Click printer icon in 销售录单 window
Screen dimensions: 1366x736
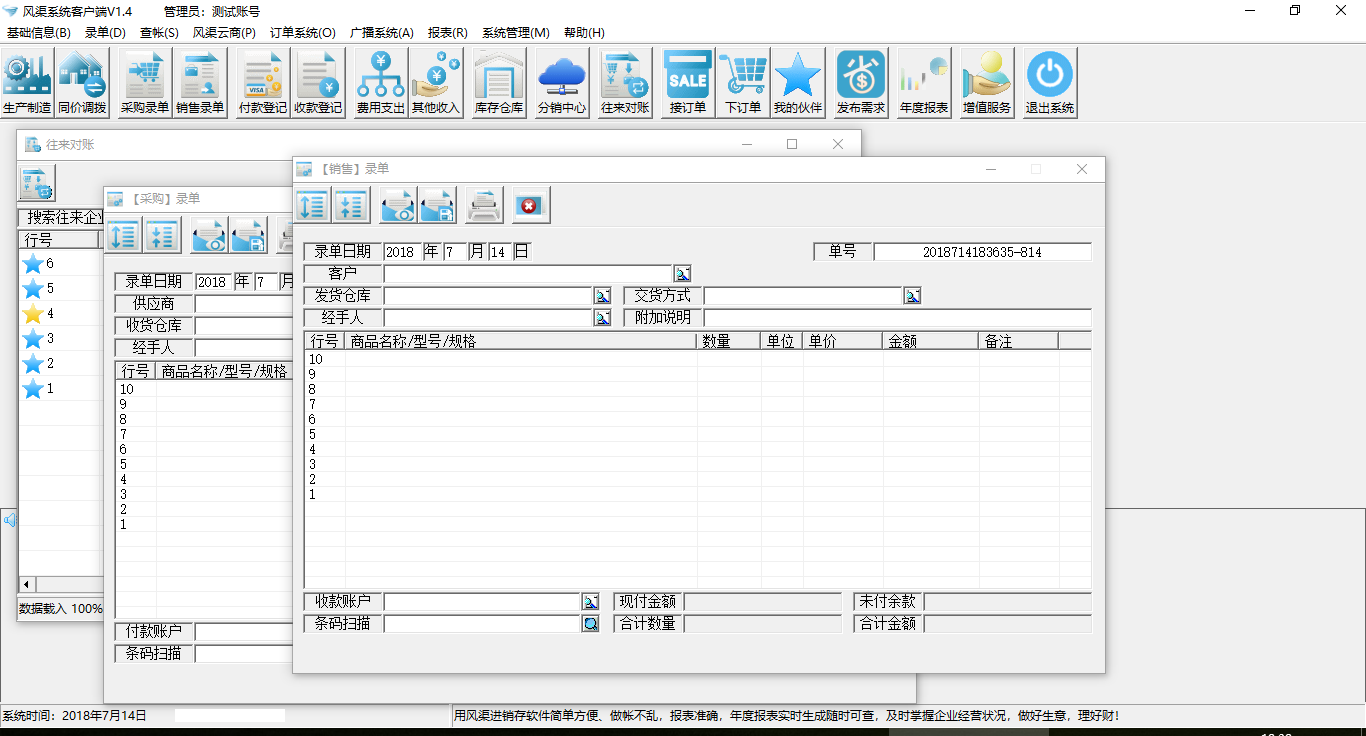(485, 206)
